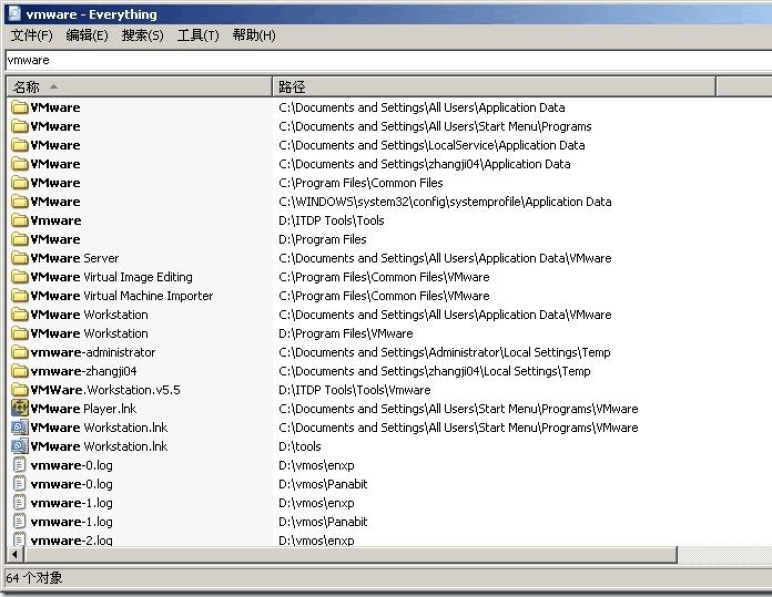Click the VMware Player.lnk shortcut icon

(20, 408)
